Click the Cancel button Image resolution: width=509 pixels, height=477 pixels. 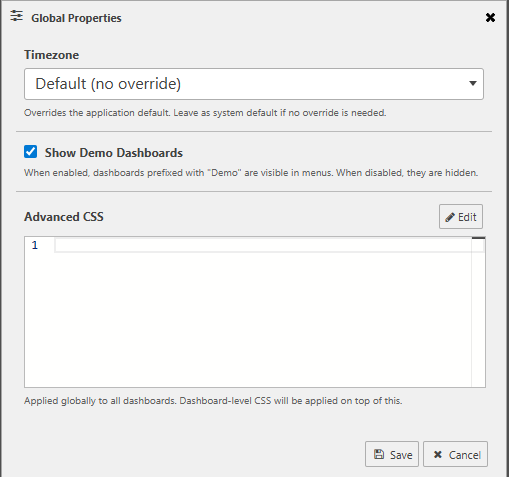(x=455, y=454)
